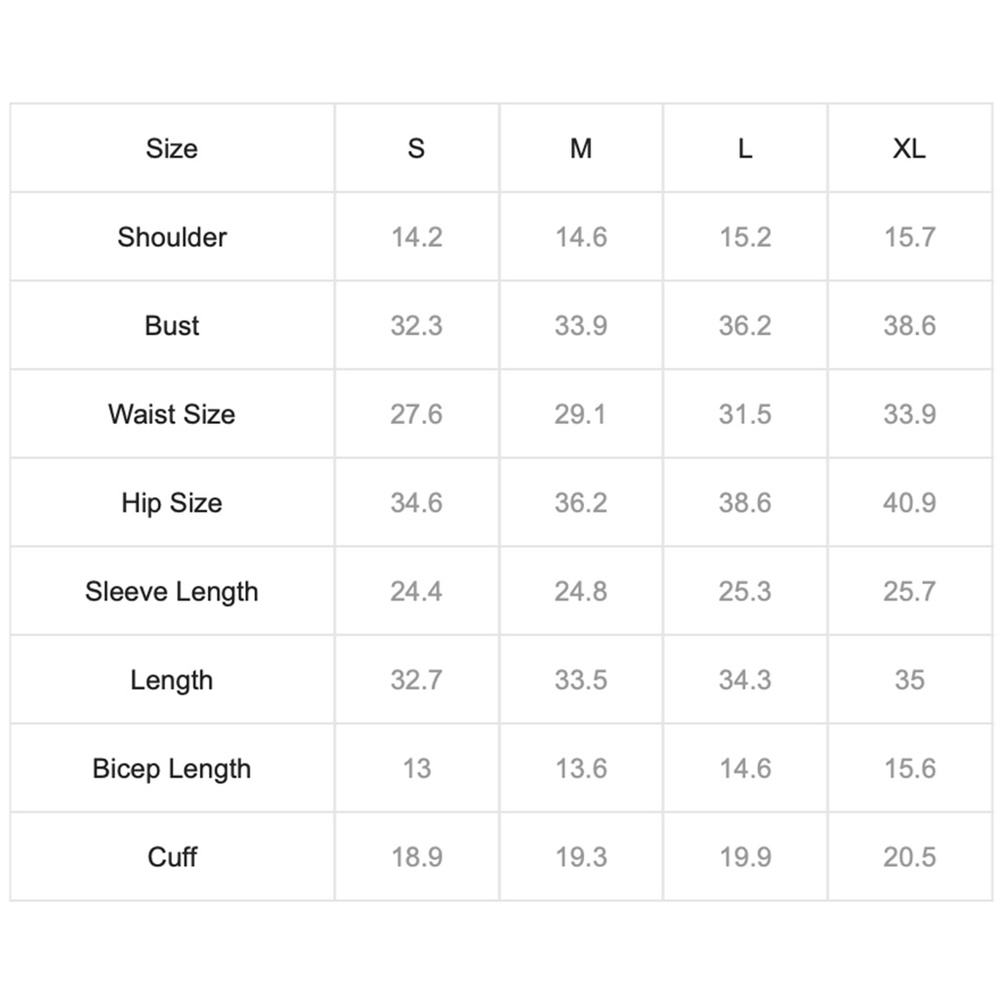Click the Waist Size value 31.5
Viewport: 1000px width, 1000px height.
tap(745, 415)
